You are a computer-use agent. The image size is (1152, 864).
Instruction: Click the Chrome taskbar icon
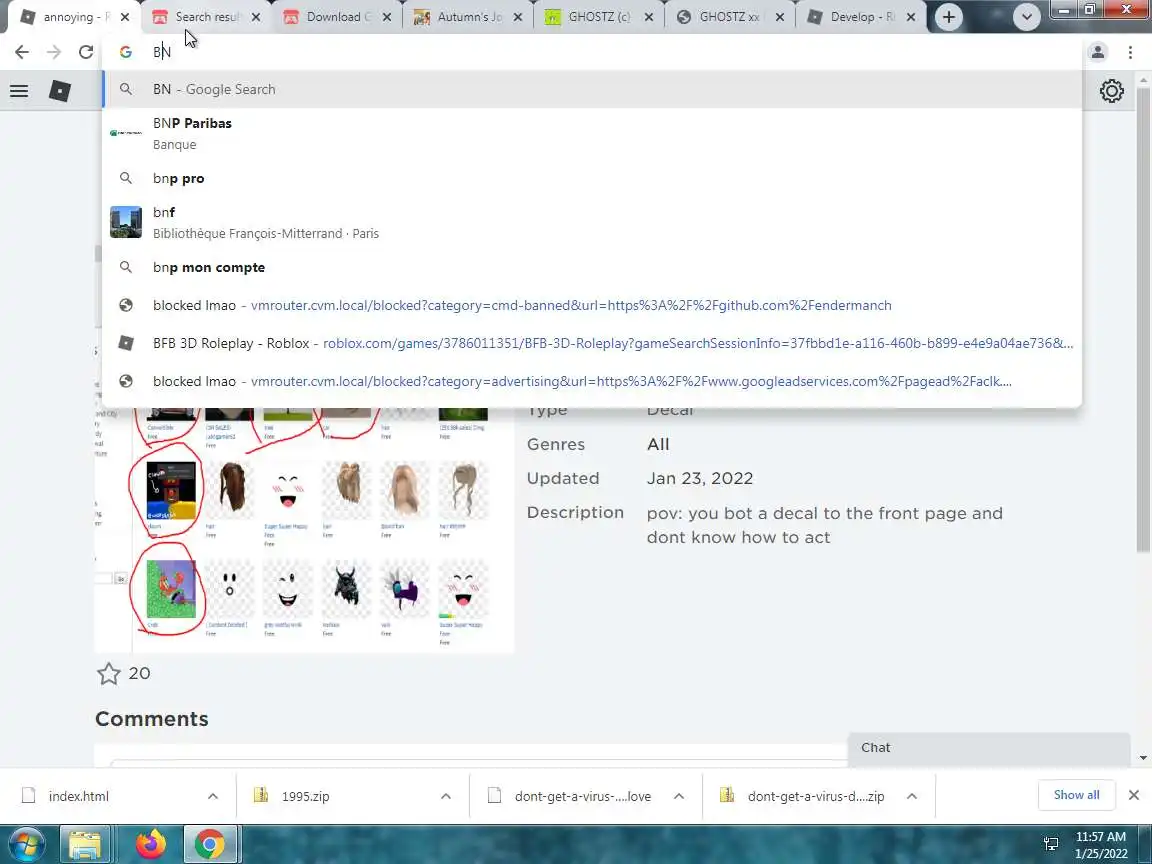pos(209,844)
